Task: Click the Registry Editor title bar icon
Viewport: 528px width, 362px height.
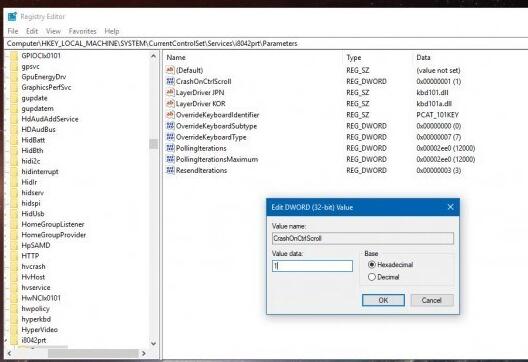Action: [12, 17]
